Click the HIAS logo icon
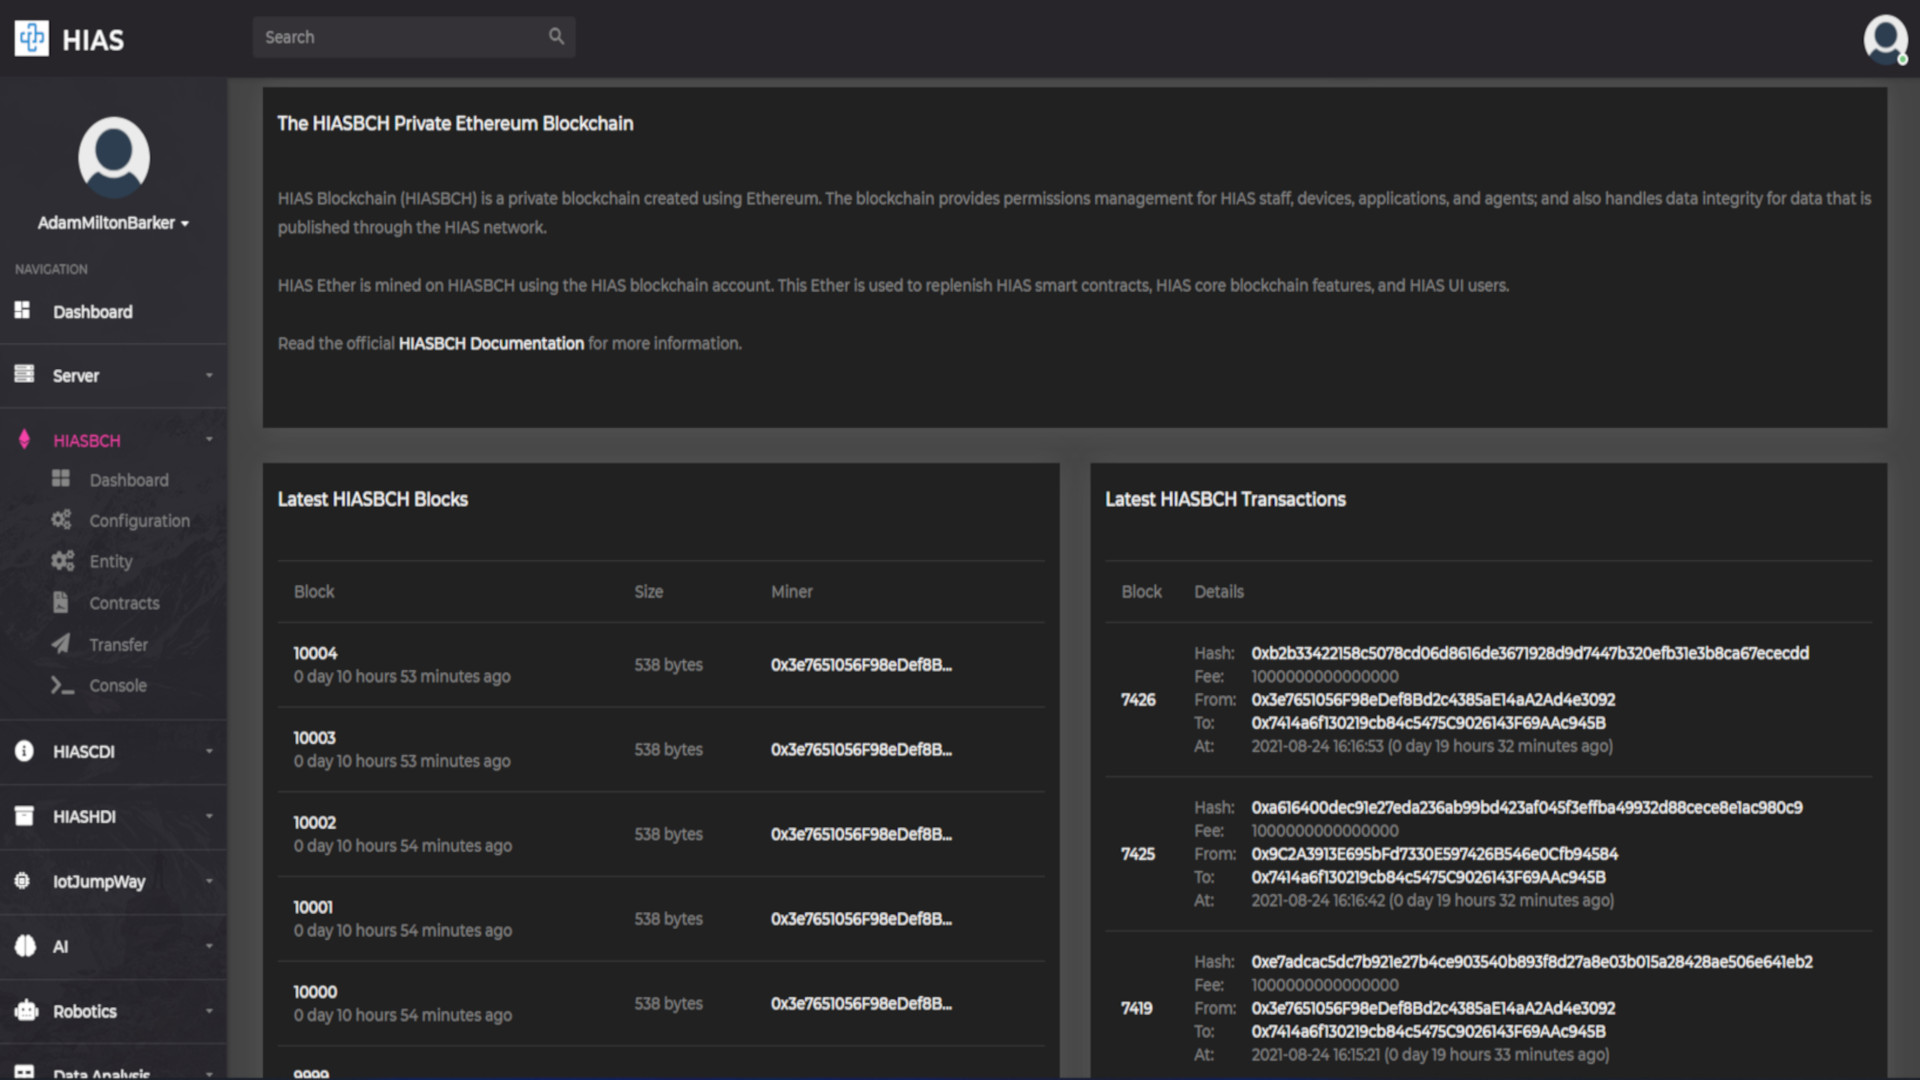 pos(32,38)
